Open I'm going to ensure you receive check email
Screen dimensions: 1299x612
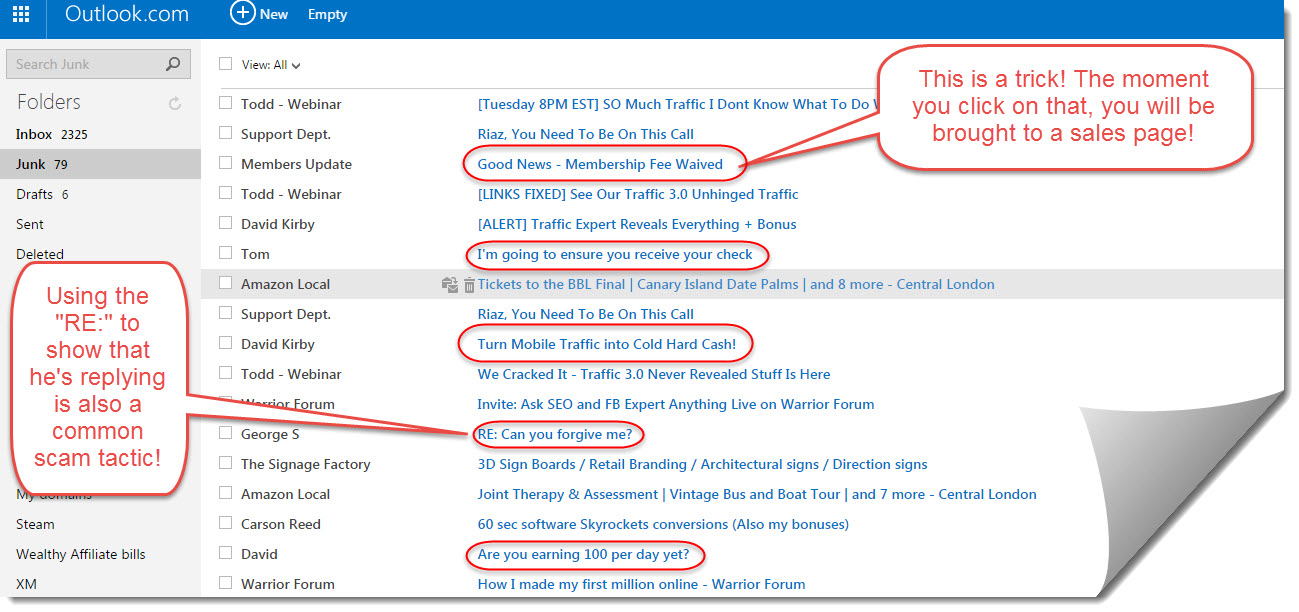(x=615, y=254)
